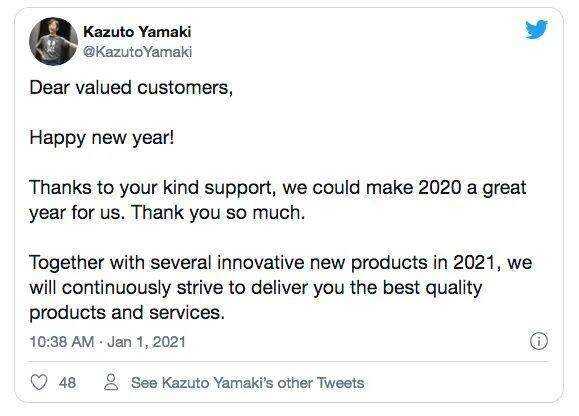This screenshot has width=579, height=416.
Task: Click the 'products and services.' line
Action: (127, 313)
